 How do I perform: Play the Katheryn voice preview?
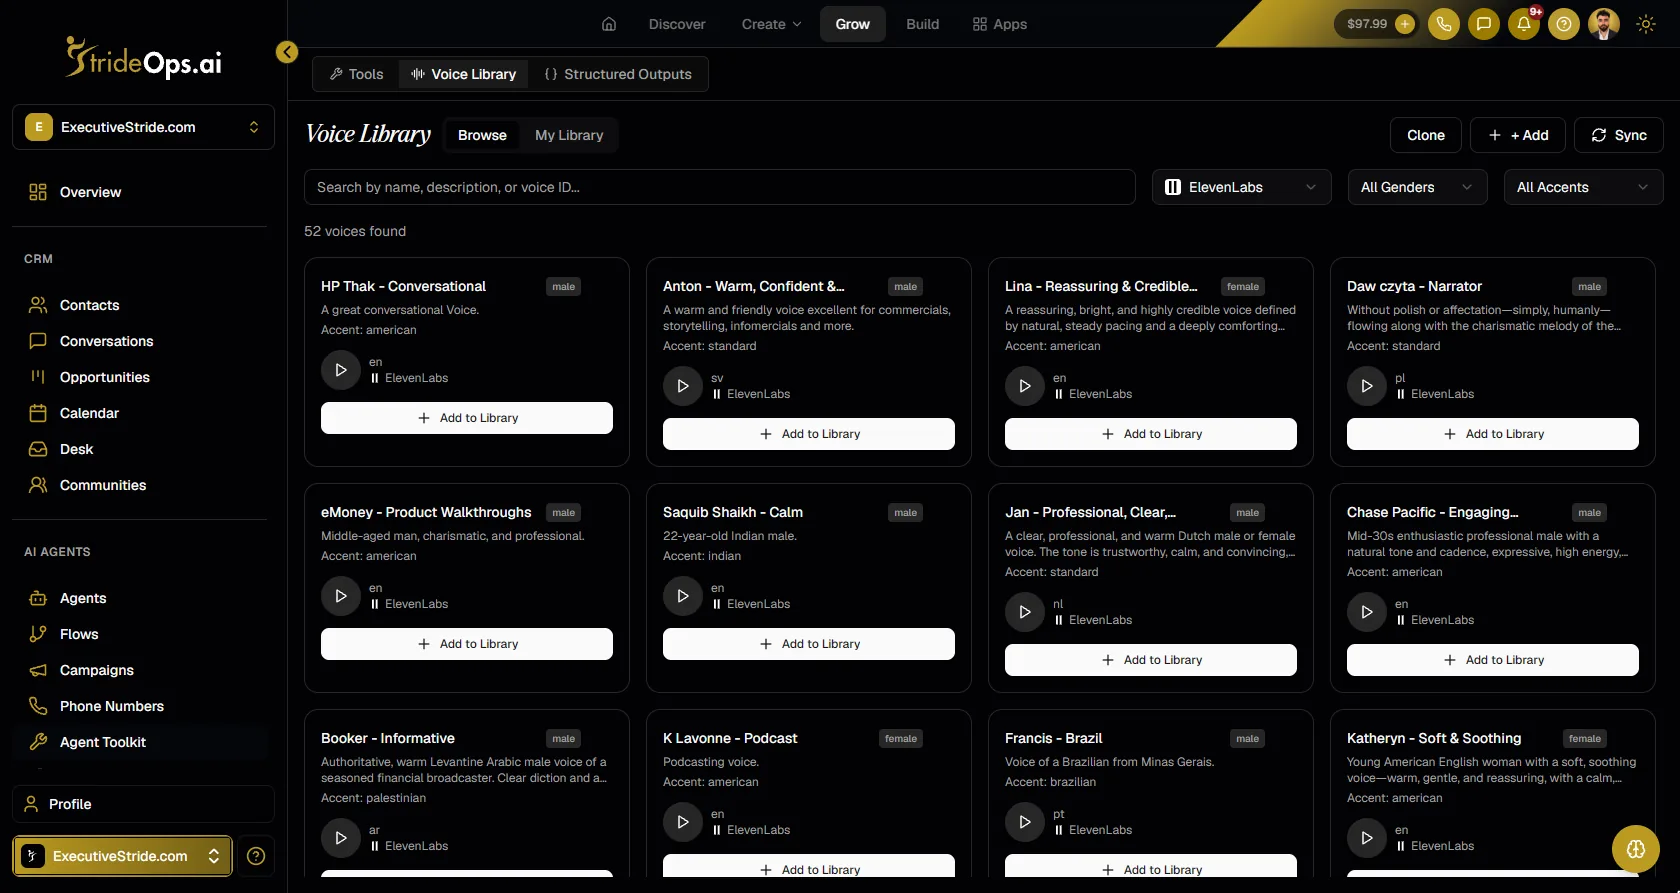coord(1367,838)
